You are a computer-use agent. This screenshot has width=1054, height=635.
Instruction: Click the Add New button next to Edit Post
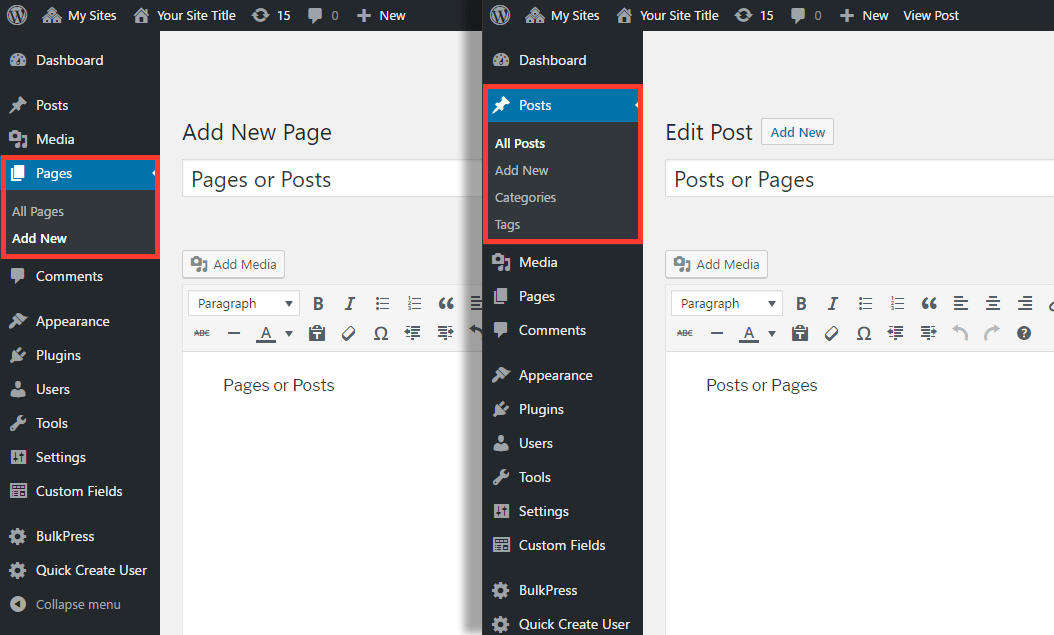(797, 131)
